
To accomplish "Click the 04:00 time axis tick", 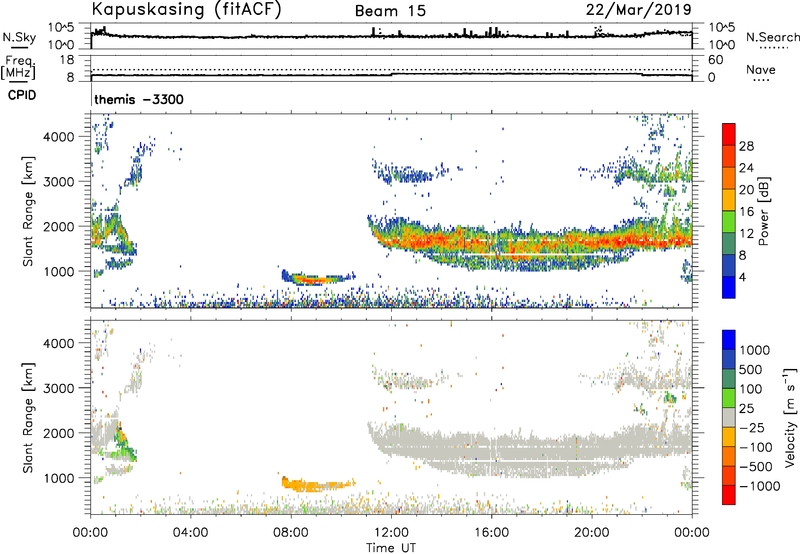I will point(190,533).
